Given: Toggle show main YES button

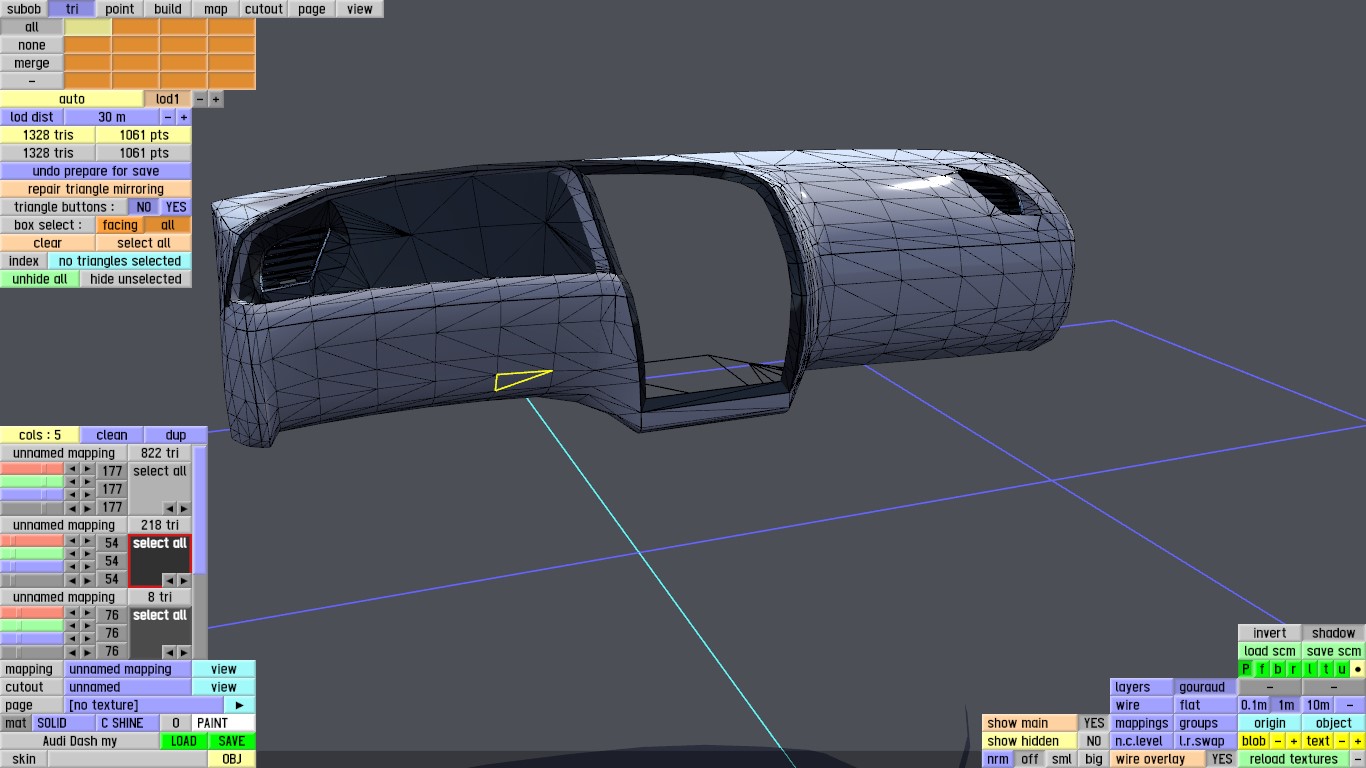Looking at the screenshot, I should 1094,723.
